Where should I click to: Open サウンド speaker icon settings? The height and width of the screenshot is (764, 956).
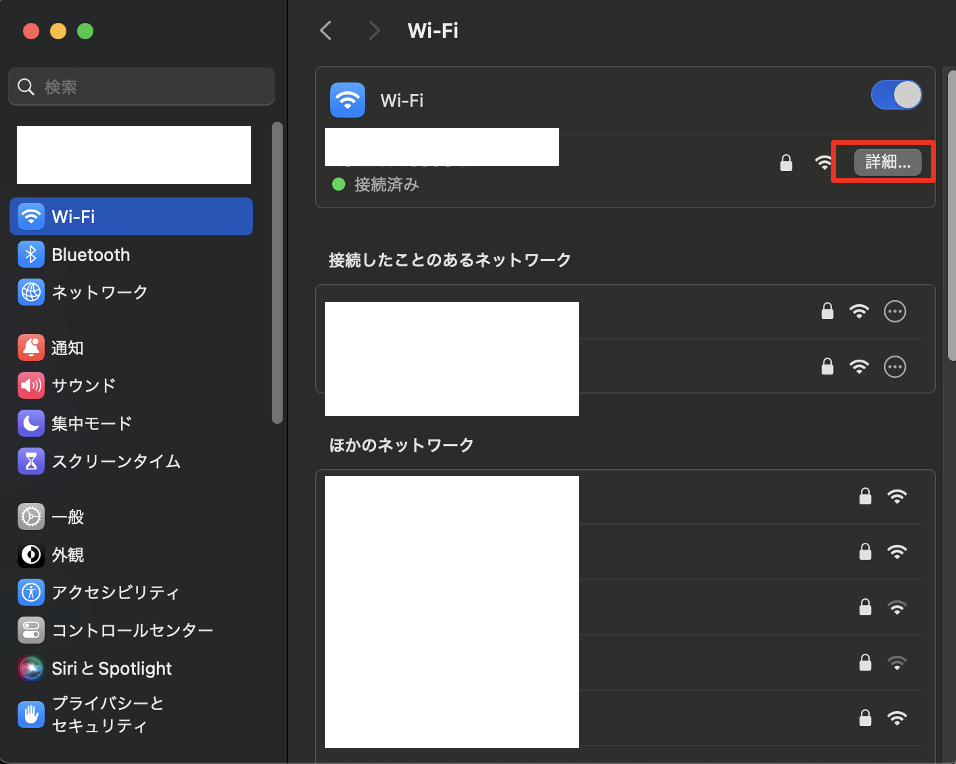[31, 385]
